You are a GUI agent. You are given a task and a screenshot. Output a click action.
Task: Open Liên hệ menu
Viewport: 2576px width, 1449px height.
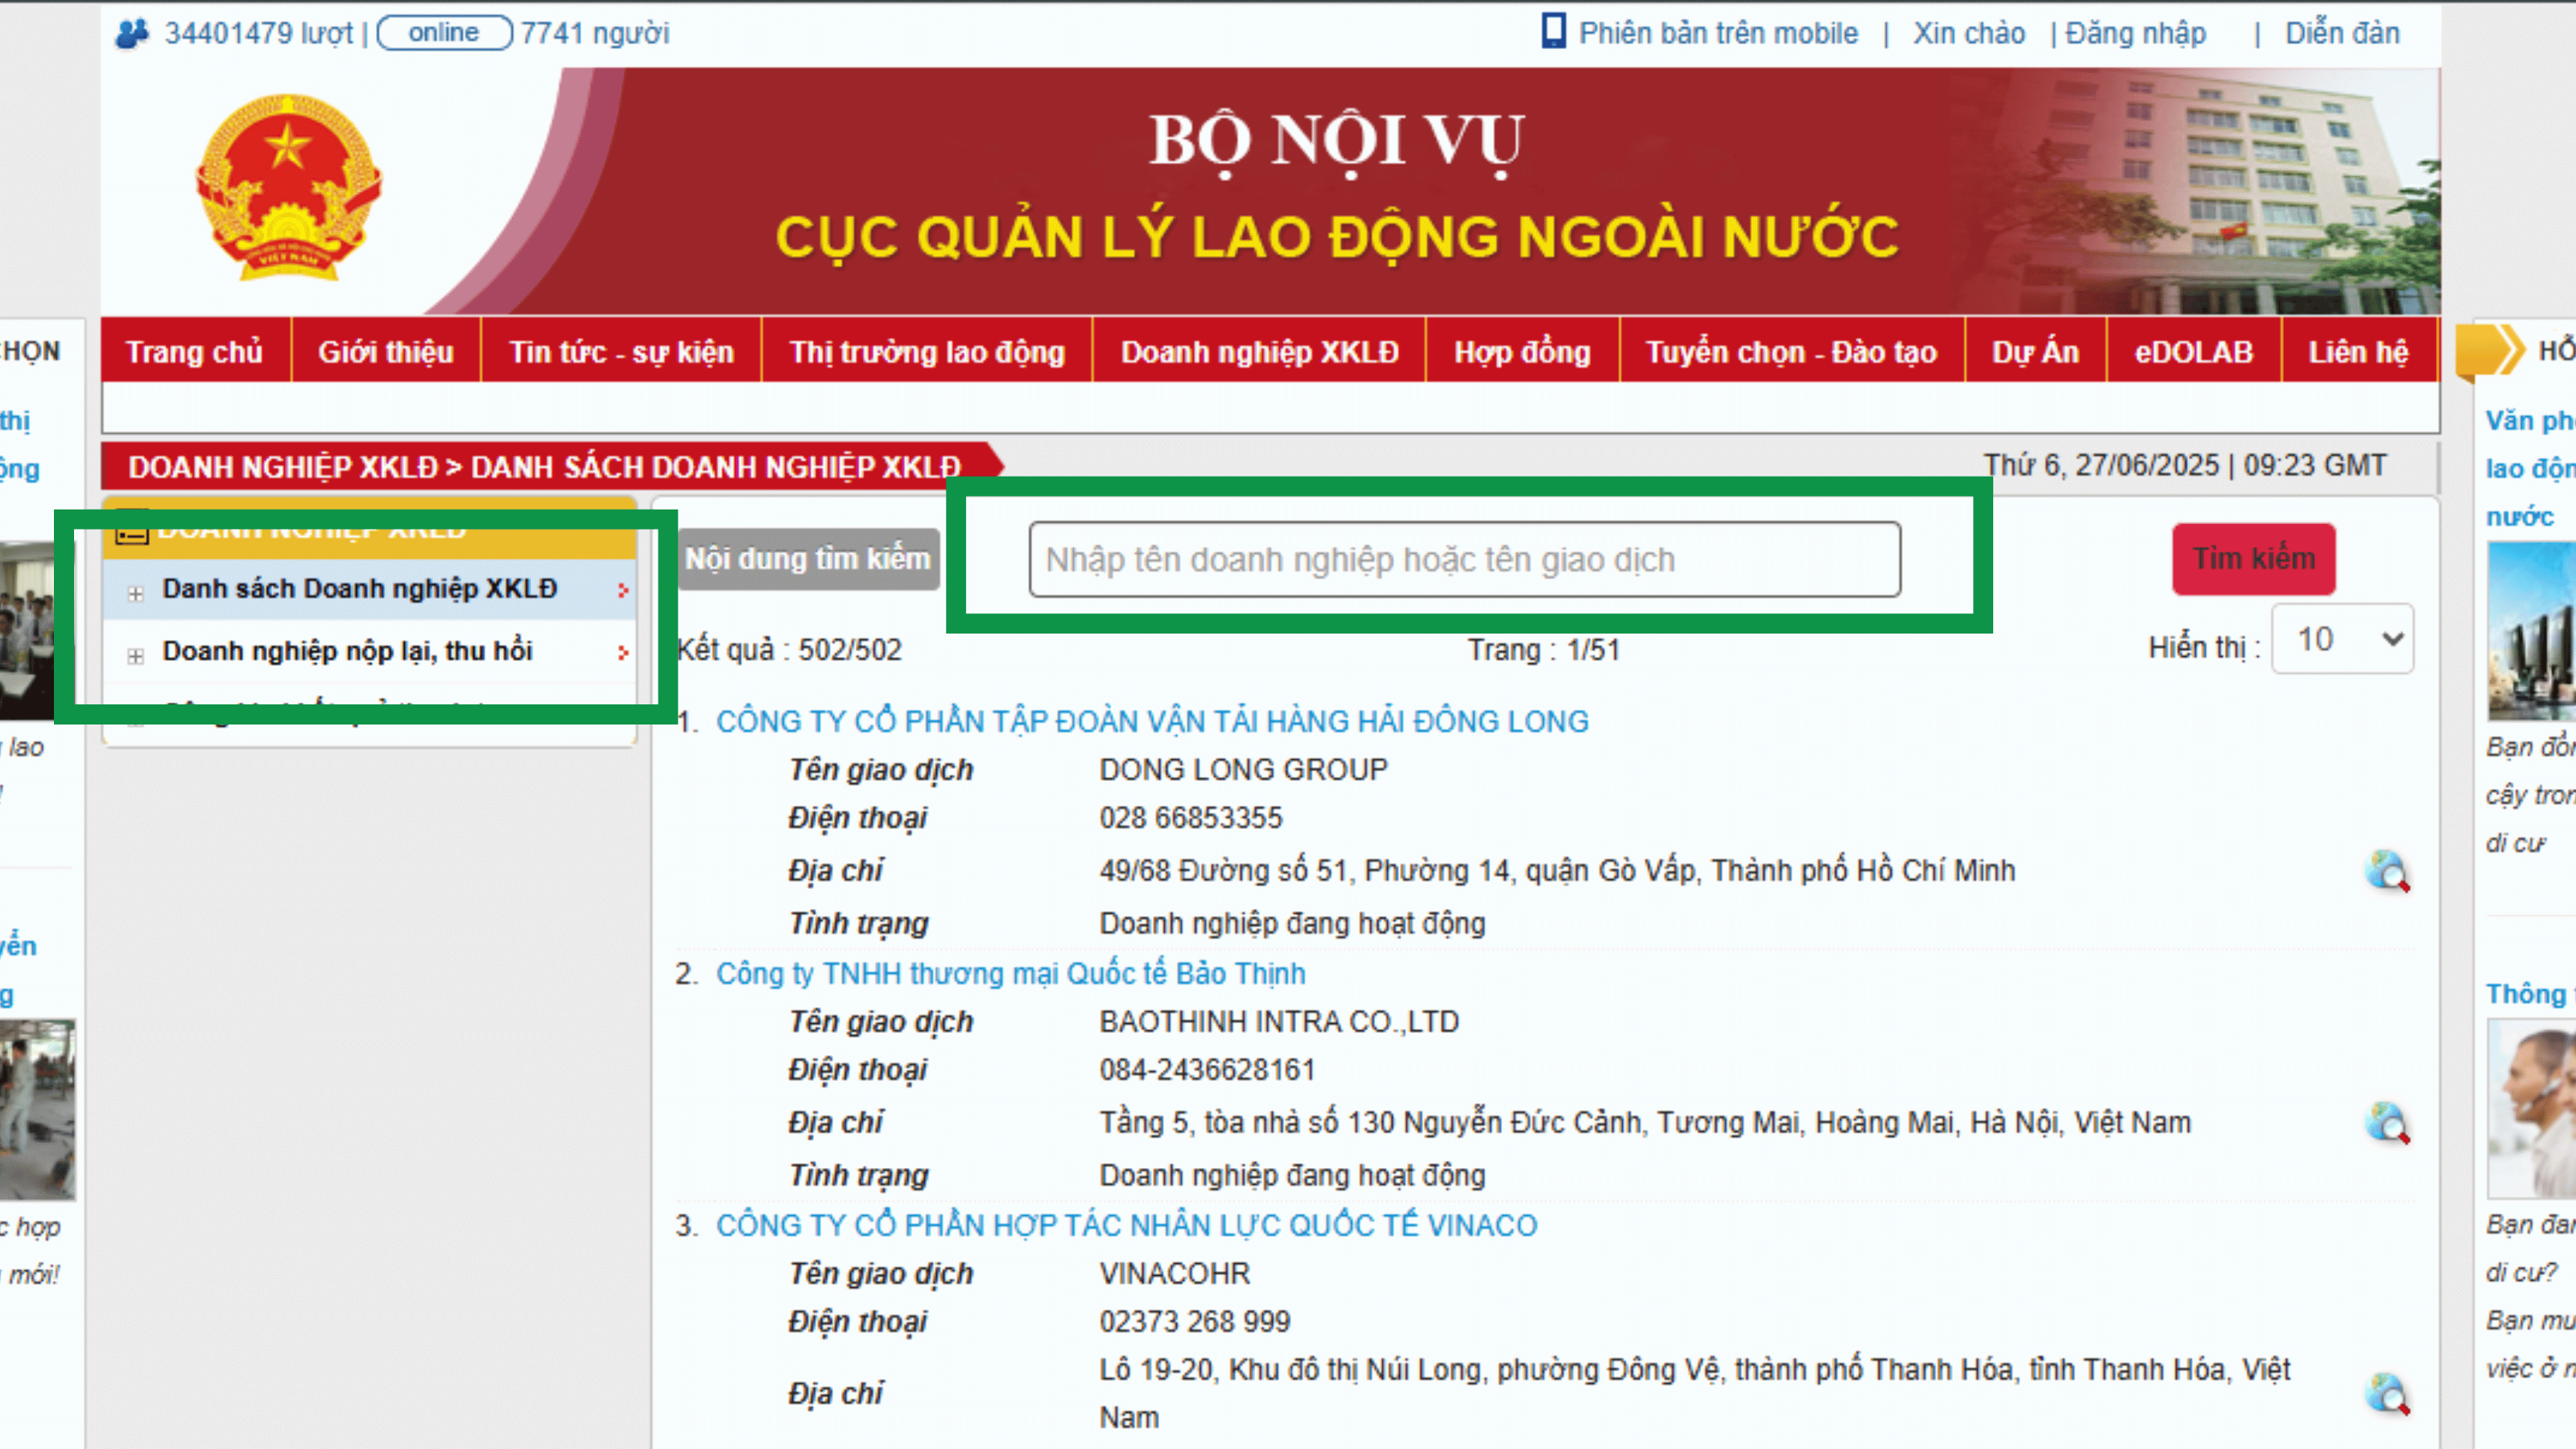(2359, 352)
